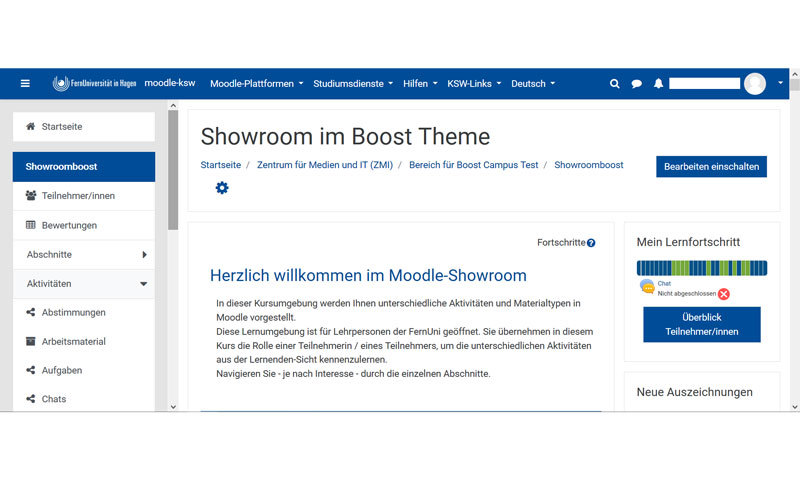Screen dimensions: 800x480
Task: Click the Mein Lernfortschritt progress bar
Action: click(x=702, y=268)
